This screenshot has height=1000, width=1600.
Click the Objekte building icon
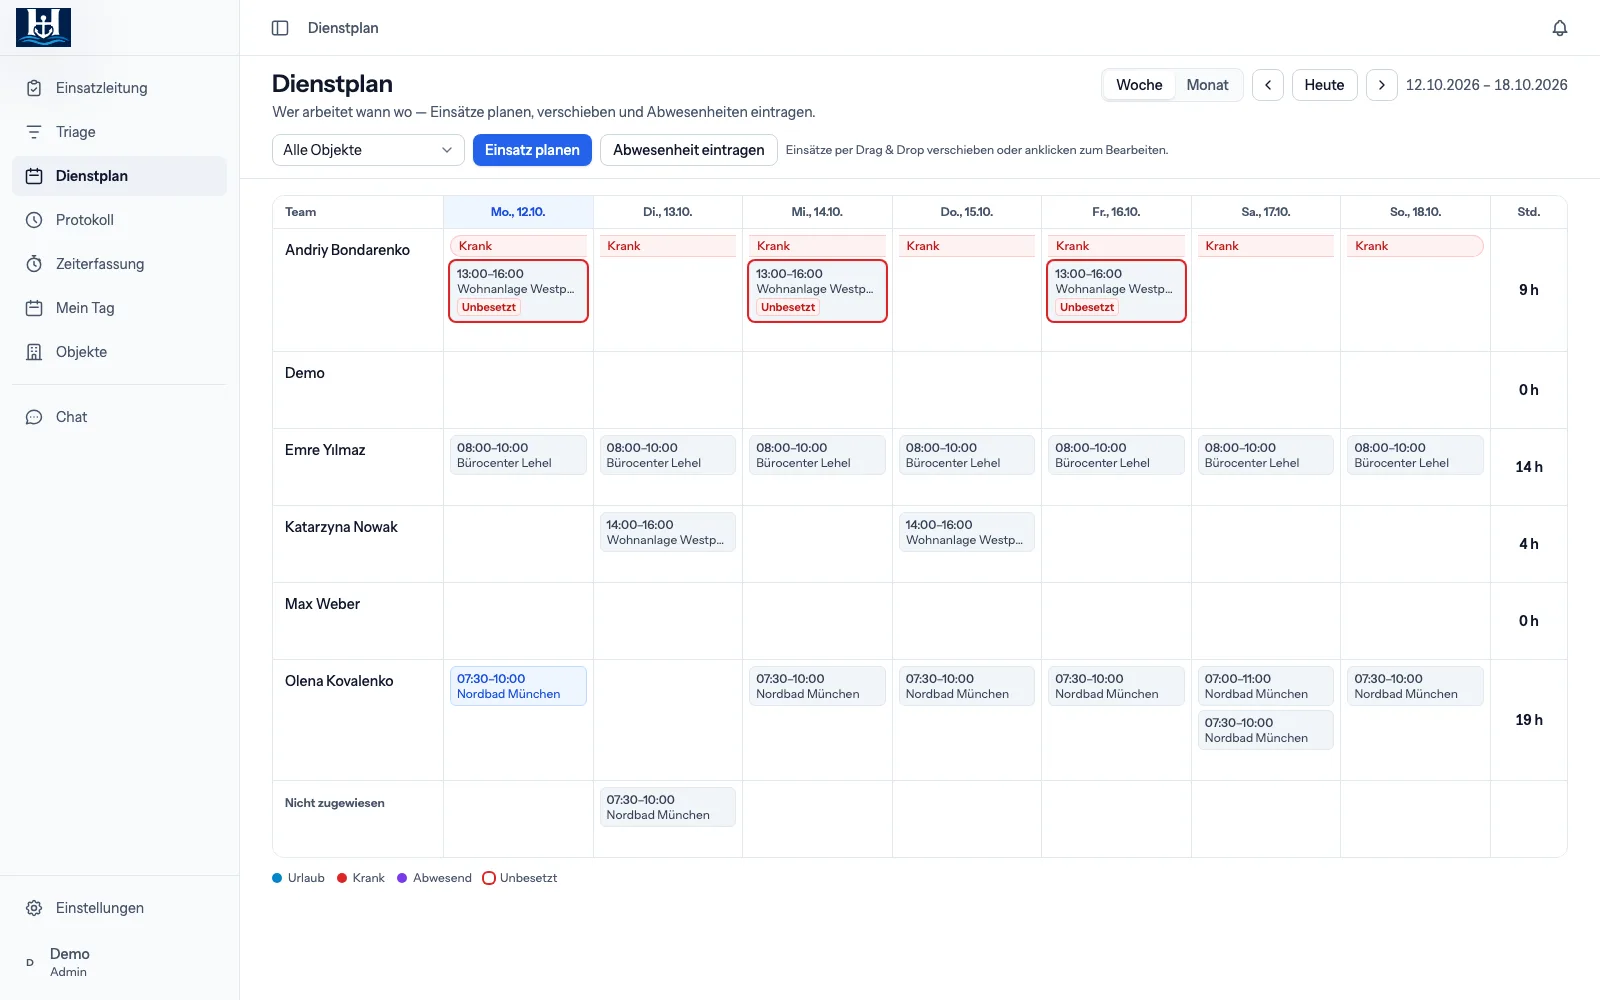[x=34, y=352]
